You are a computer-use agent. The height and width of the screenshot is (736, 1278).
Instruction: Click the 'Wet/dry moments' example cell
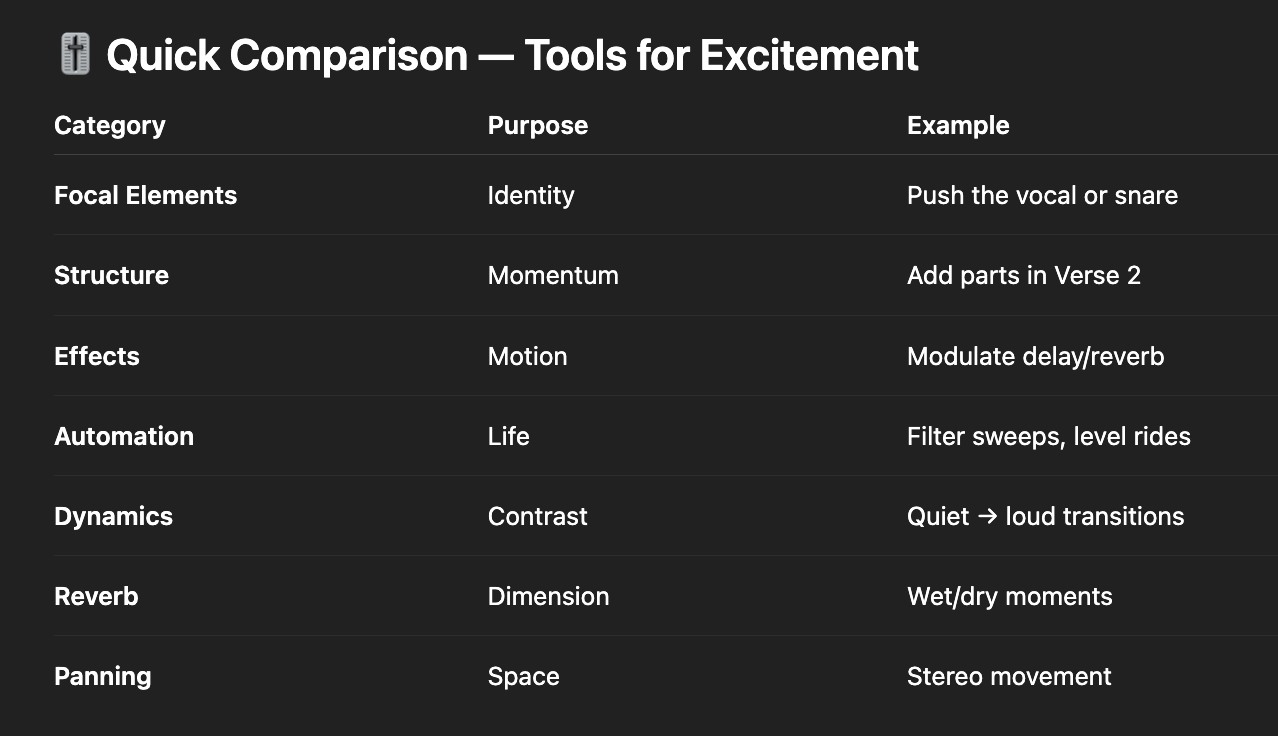coord(1009,596)
